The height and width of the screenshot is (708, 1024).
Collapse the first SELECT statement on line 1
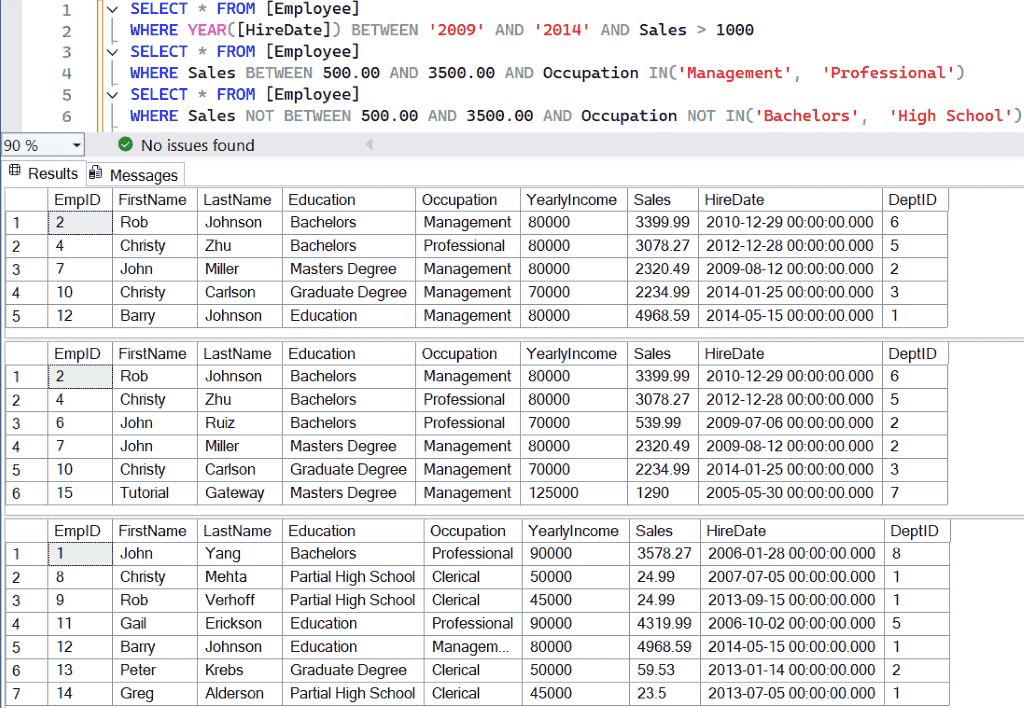click(x=111, y=8)
